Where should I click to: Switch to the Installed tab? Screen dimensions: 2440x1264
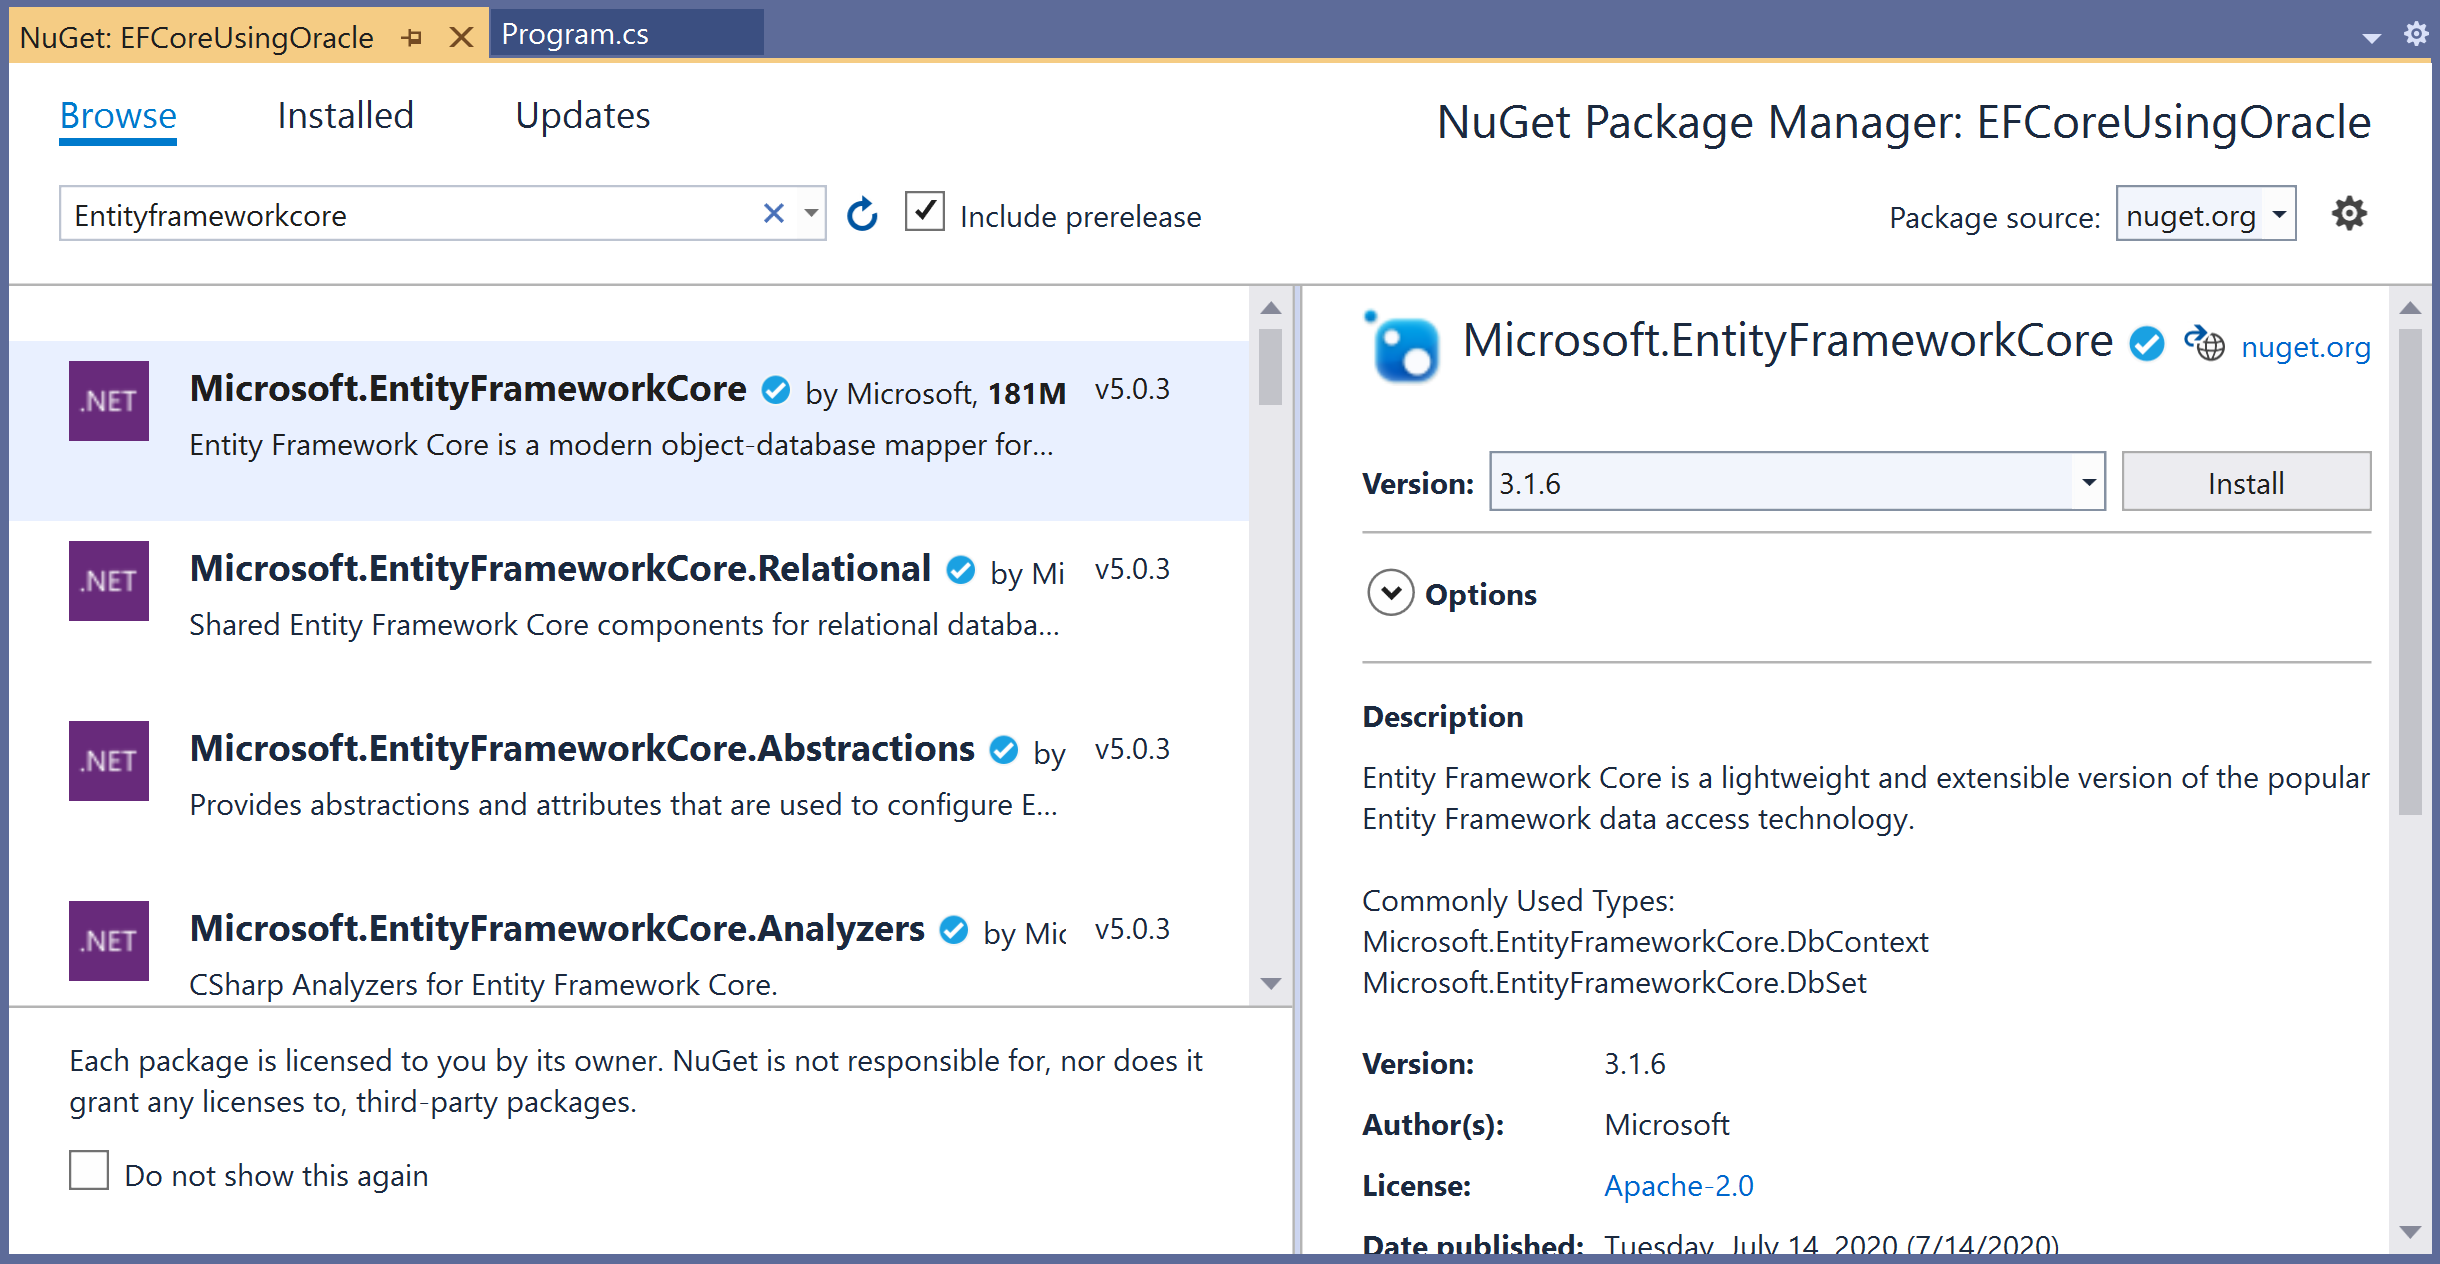pyautogui.click(x=345, y=116)
